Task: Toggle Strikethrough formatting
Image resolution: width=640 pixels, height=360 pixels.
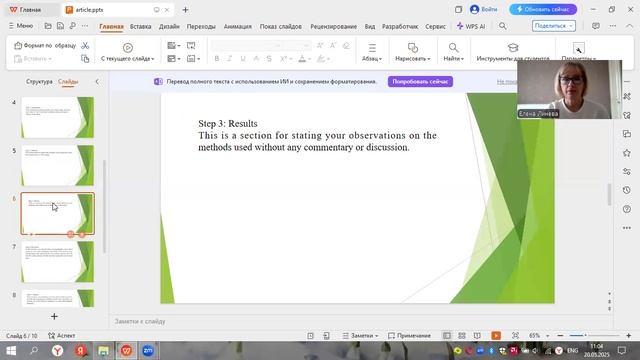Action: click(x=269, y=59)
